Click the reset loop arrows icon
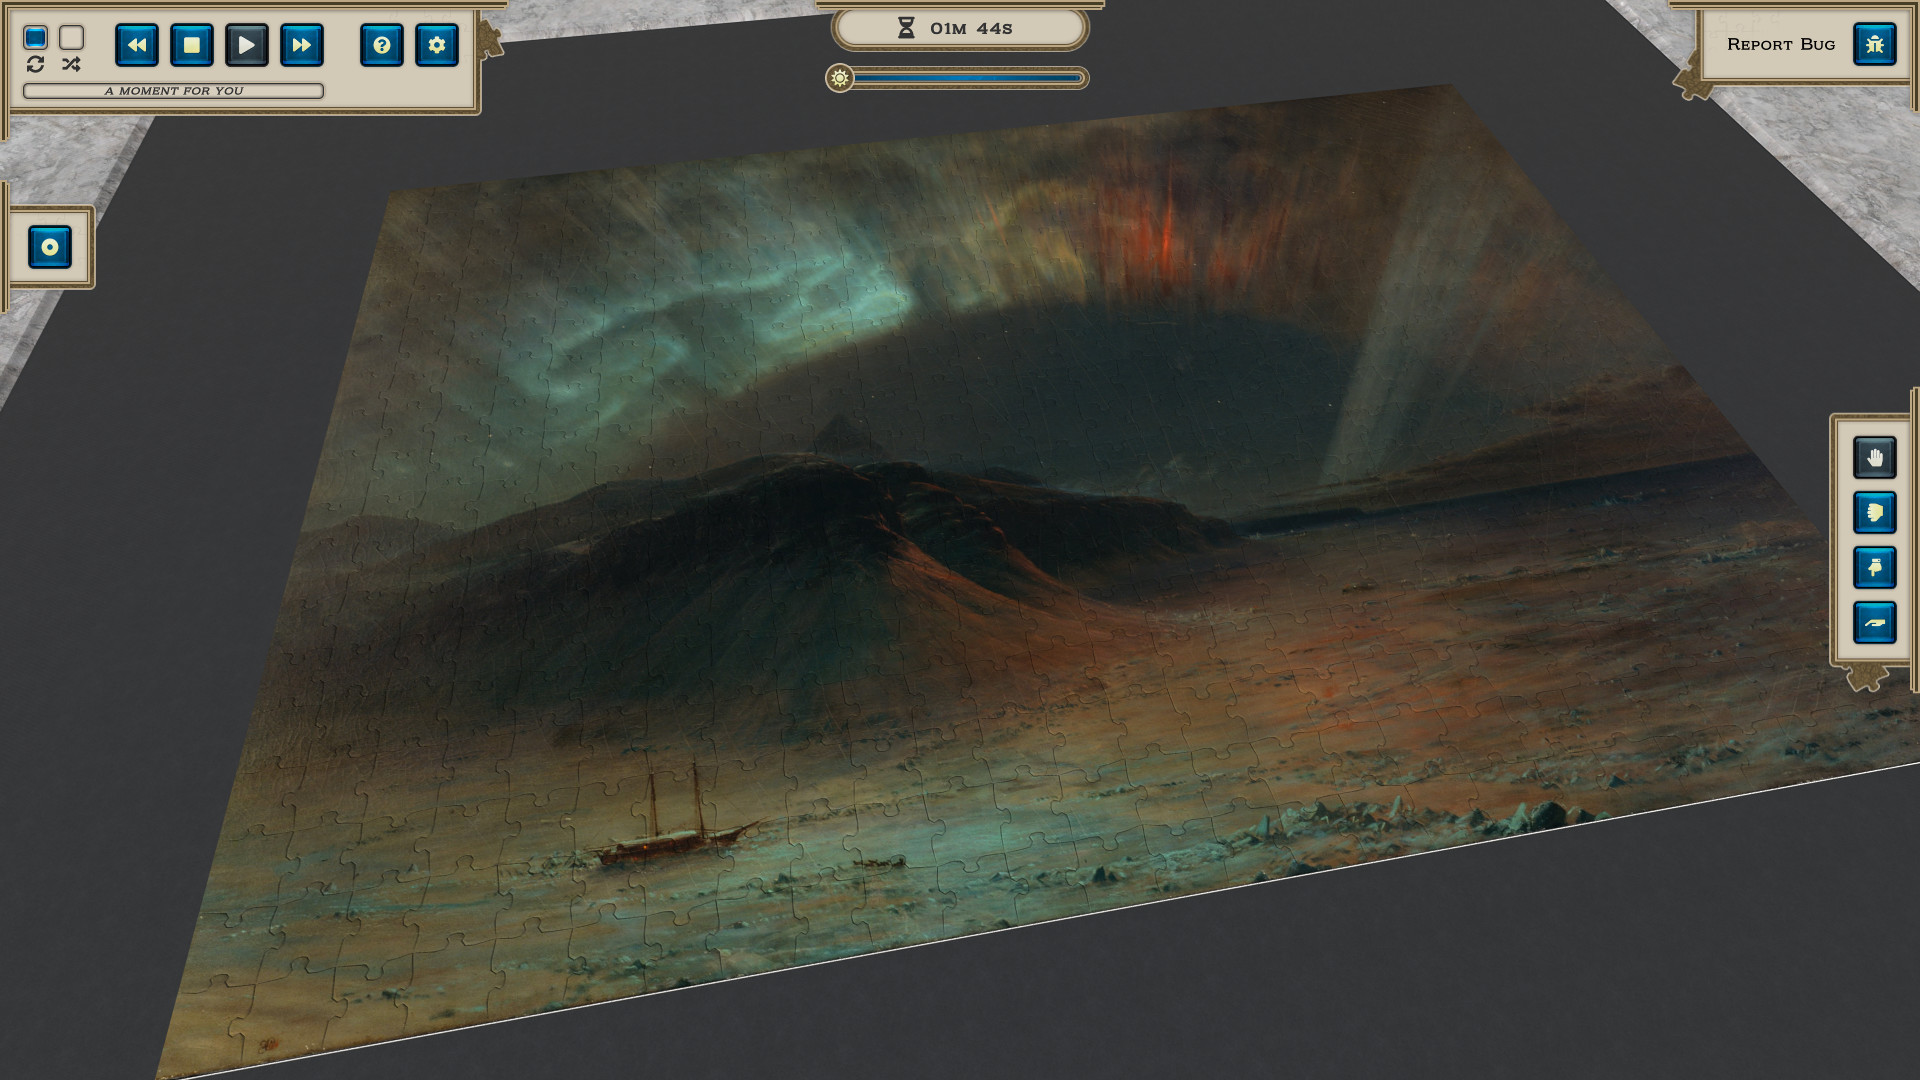 point(37,66)
